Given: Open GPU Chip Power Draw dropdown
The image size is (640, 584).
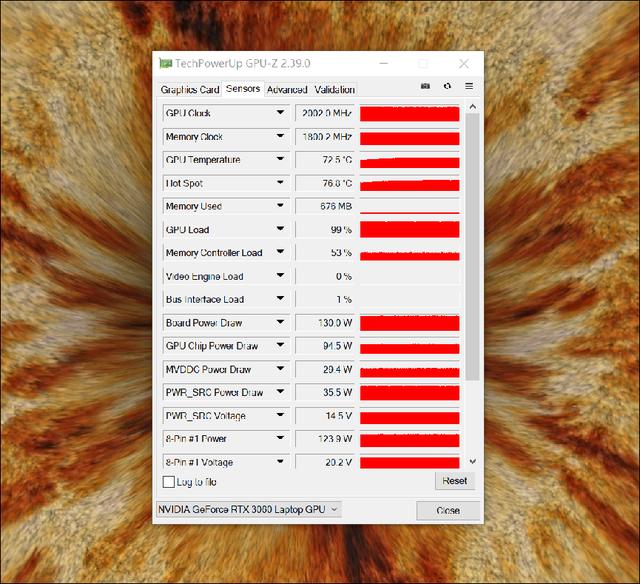Looking at the screenshot, I should (x=280, y=345).
